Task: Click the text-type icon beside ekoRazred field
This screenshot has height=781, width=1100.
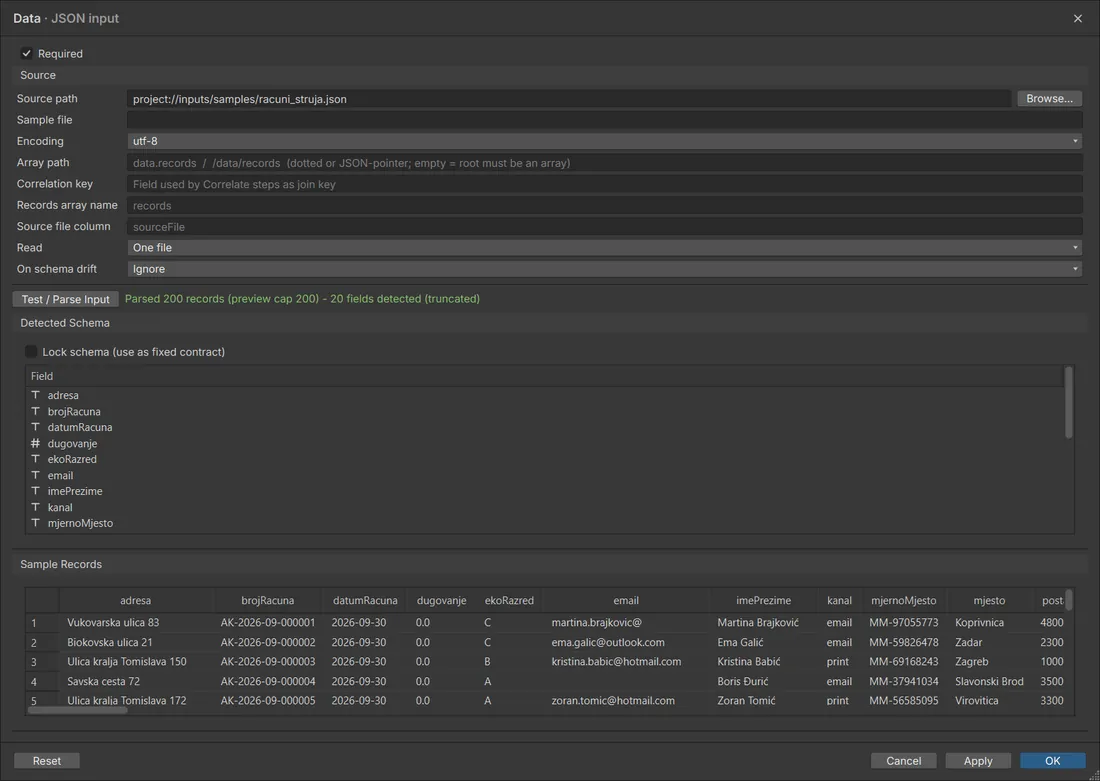Action: [35, 459]
